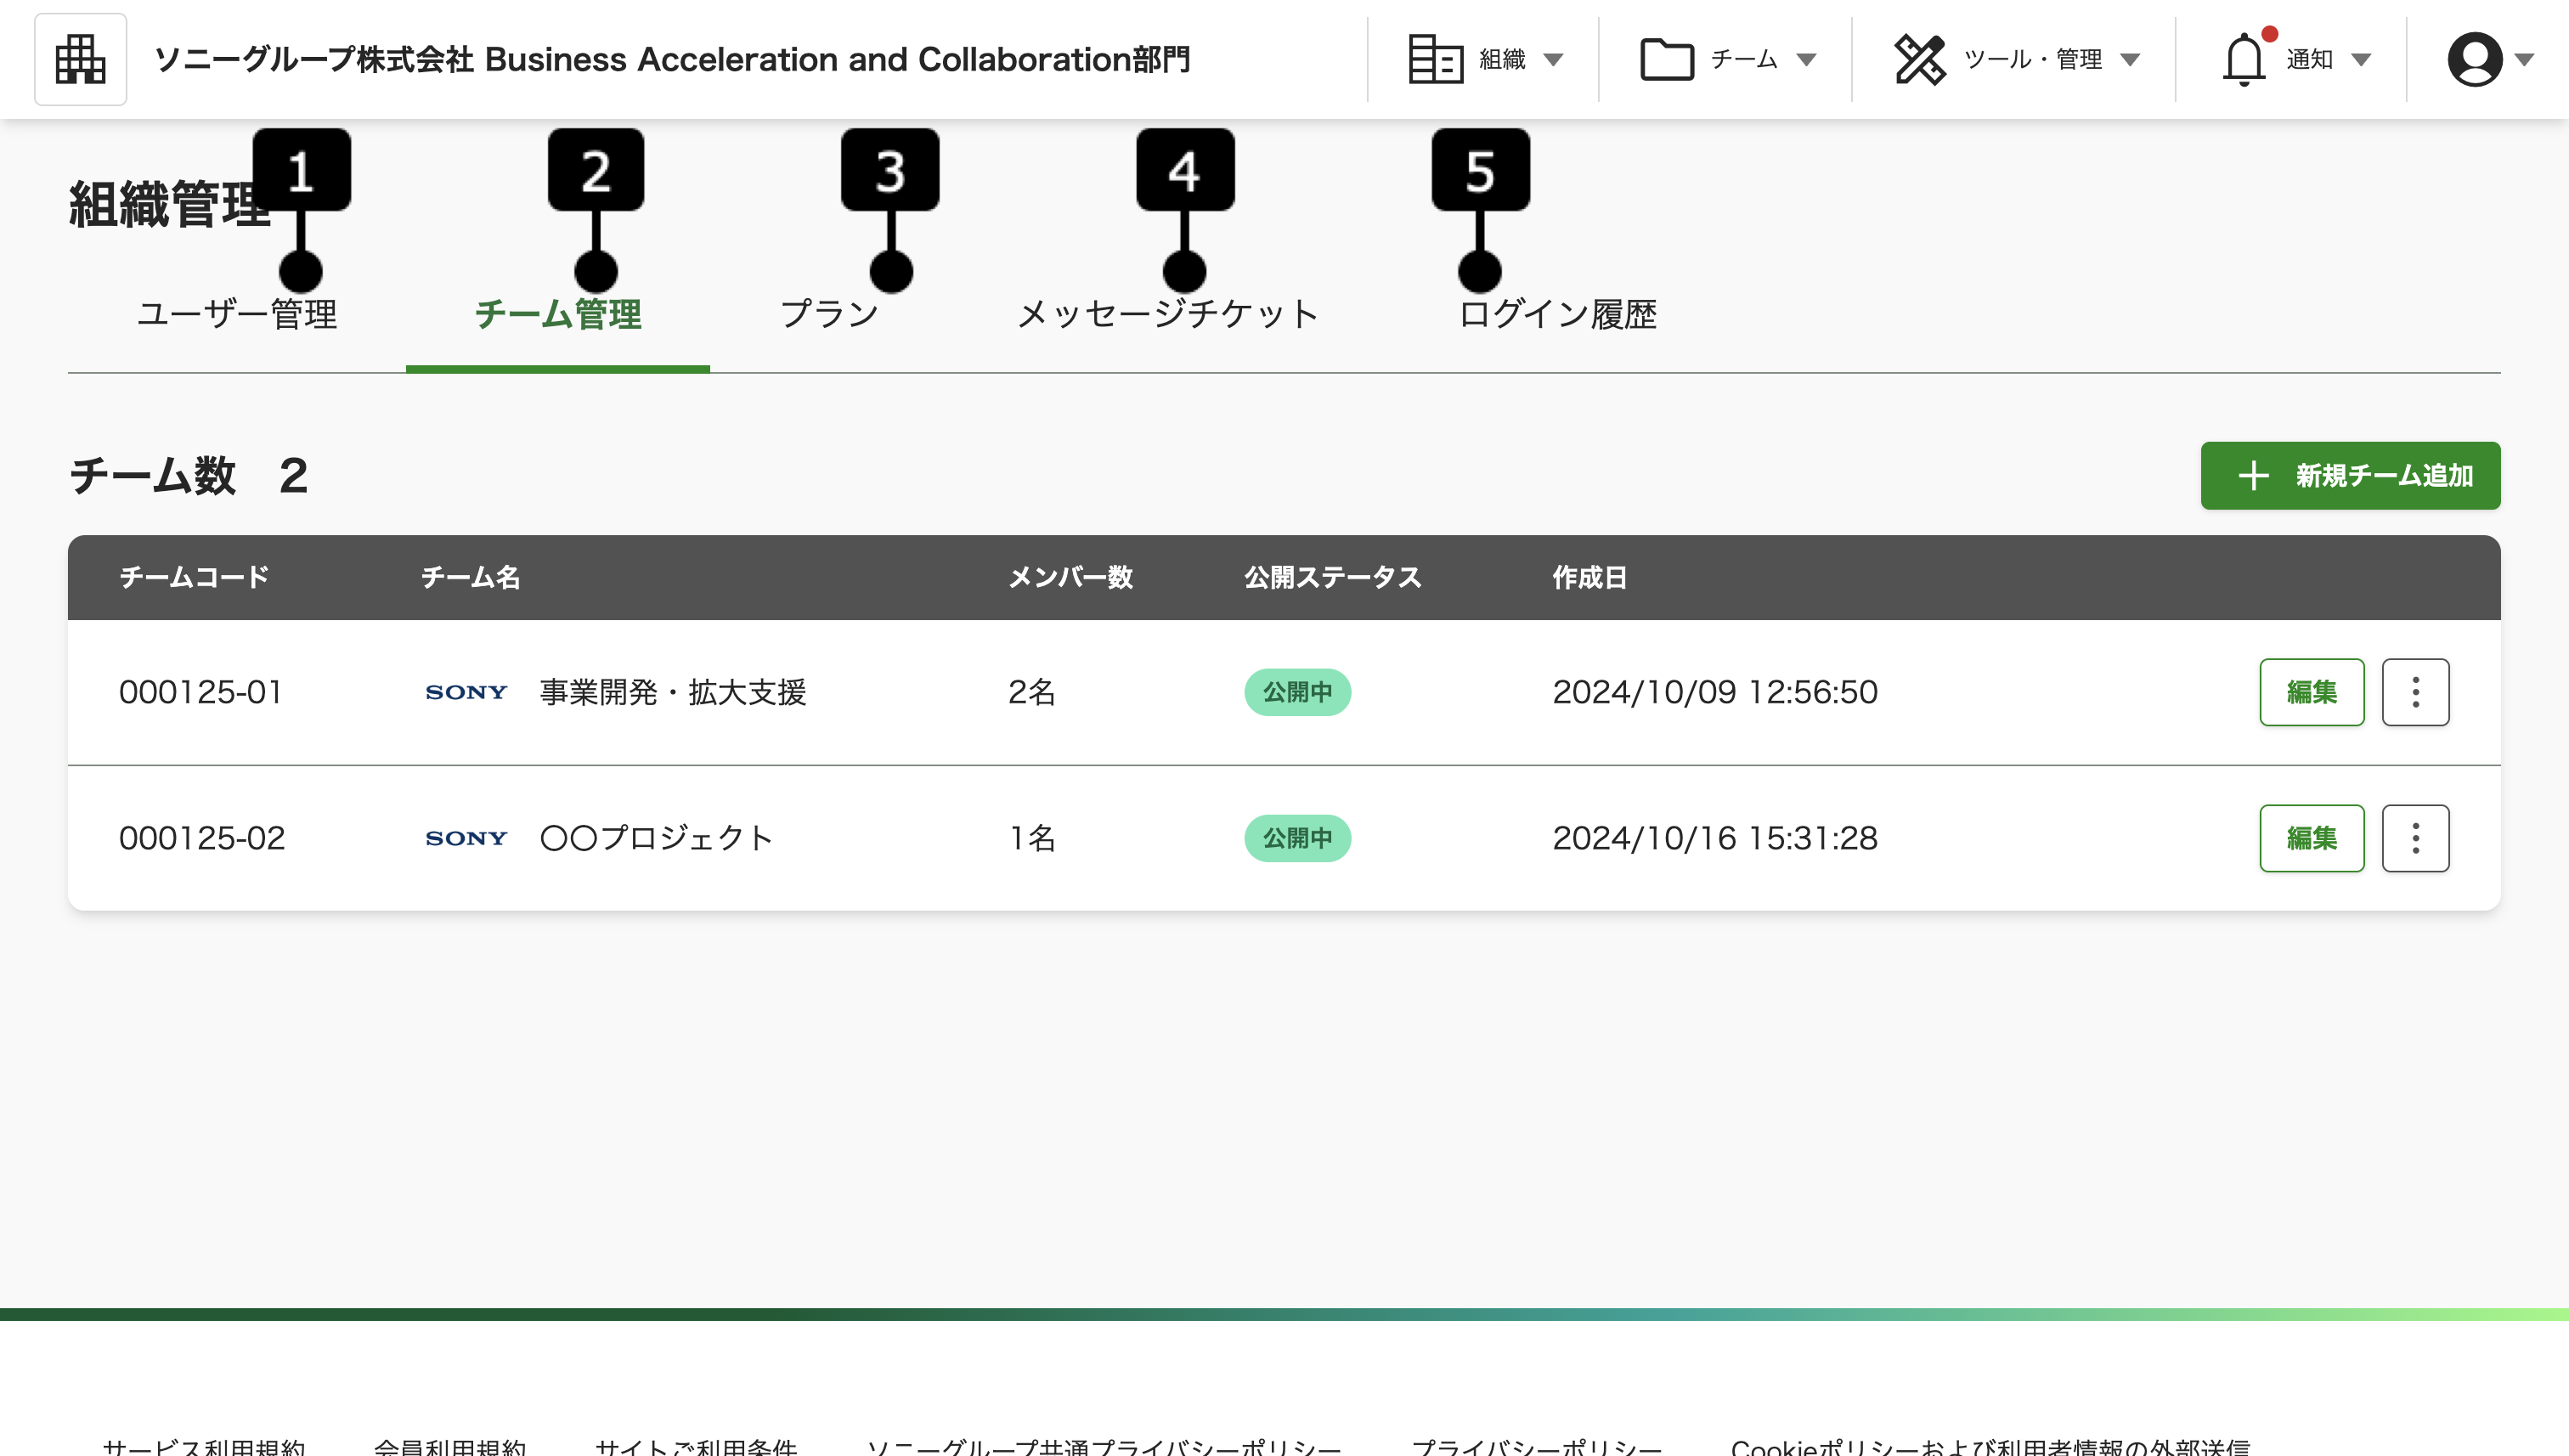The width and height of the screenshot is (2569, 1456).
Task: Expand the チーム dropdown arrow
Action: click(1806, 60)
